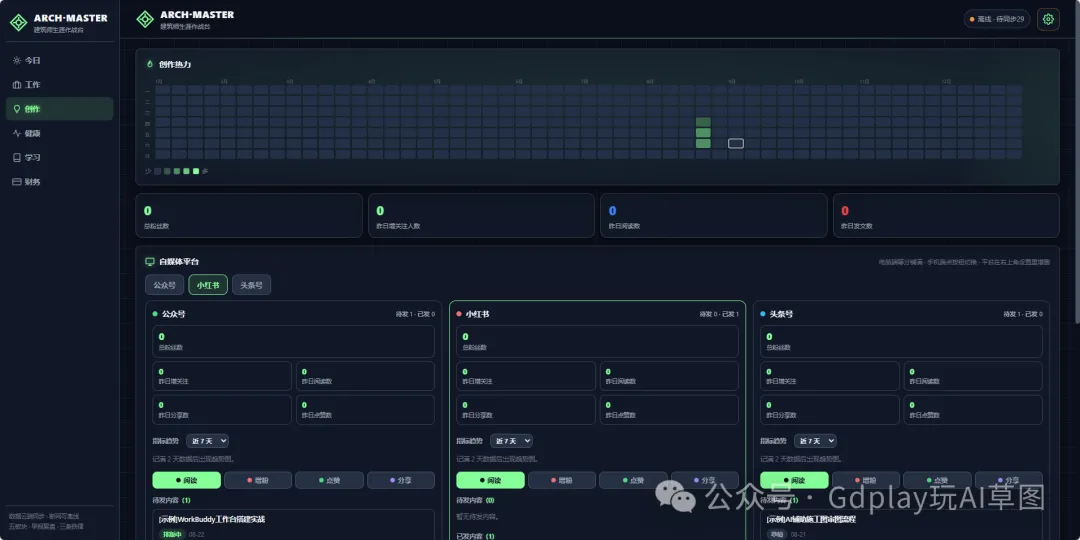This screenshot has height=540, width=1080.
Task: Click the red dot beside the 小红书 card title
Action: [459, 314]
